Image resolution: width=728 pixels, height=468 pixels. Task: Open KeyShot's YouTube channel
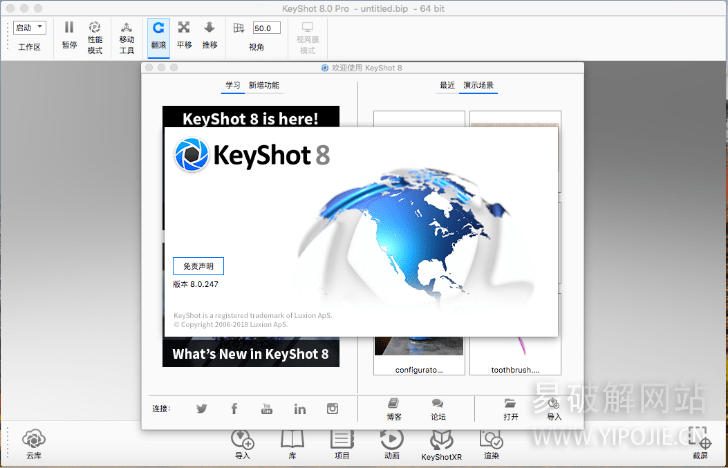(266, 409)
